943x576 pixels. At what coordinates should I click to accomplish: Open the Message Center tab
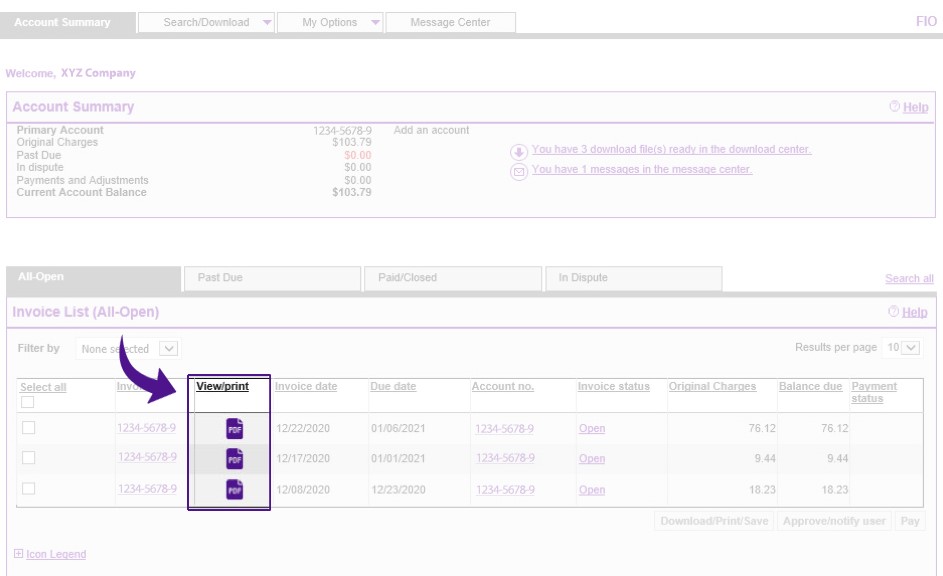[x=450, y=22]
